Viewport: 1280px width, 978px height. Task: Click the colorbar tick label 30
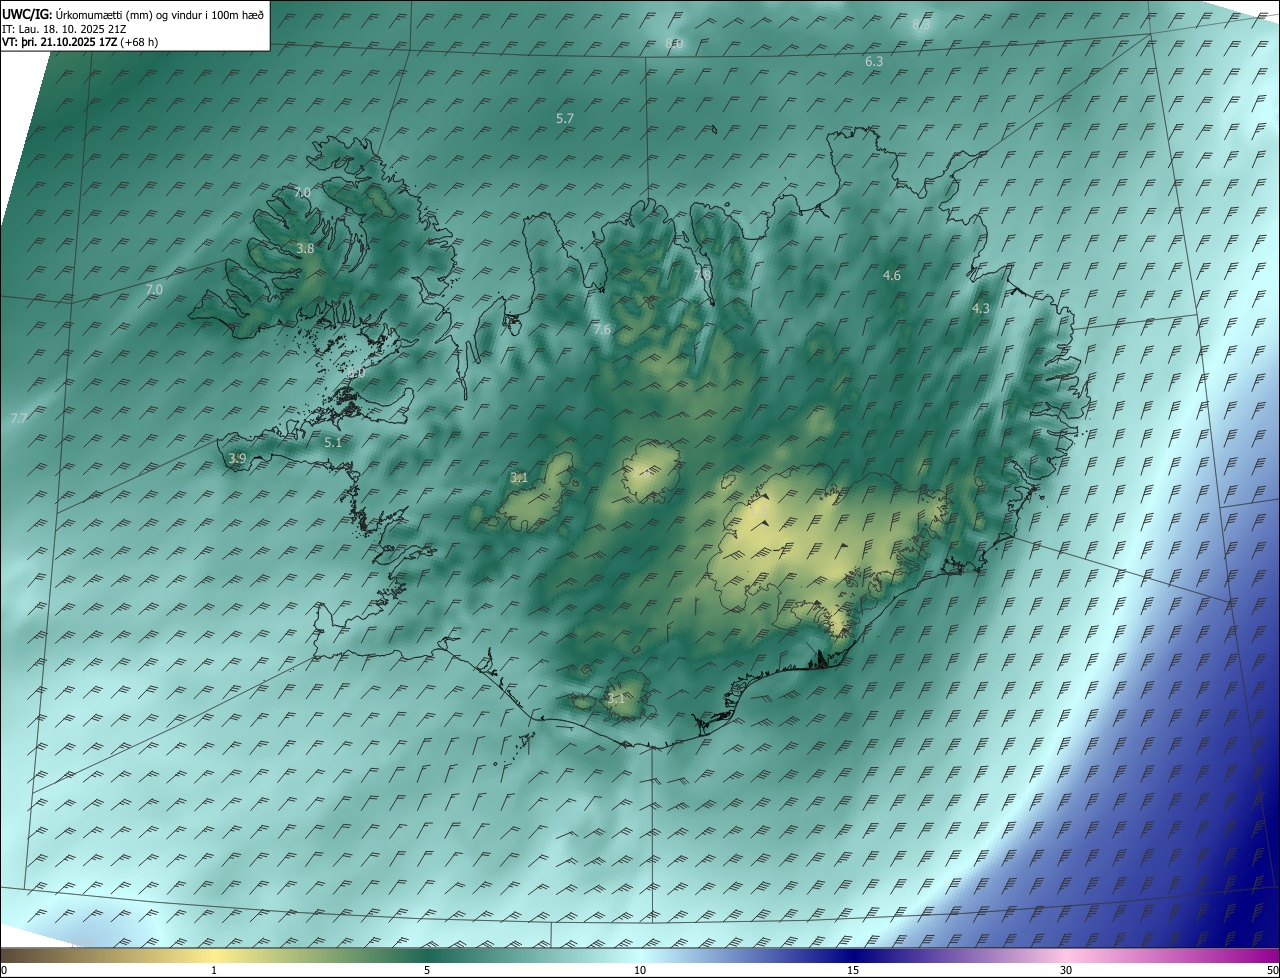[x=1066, y=970]
